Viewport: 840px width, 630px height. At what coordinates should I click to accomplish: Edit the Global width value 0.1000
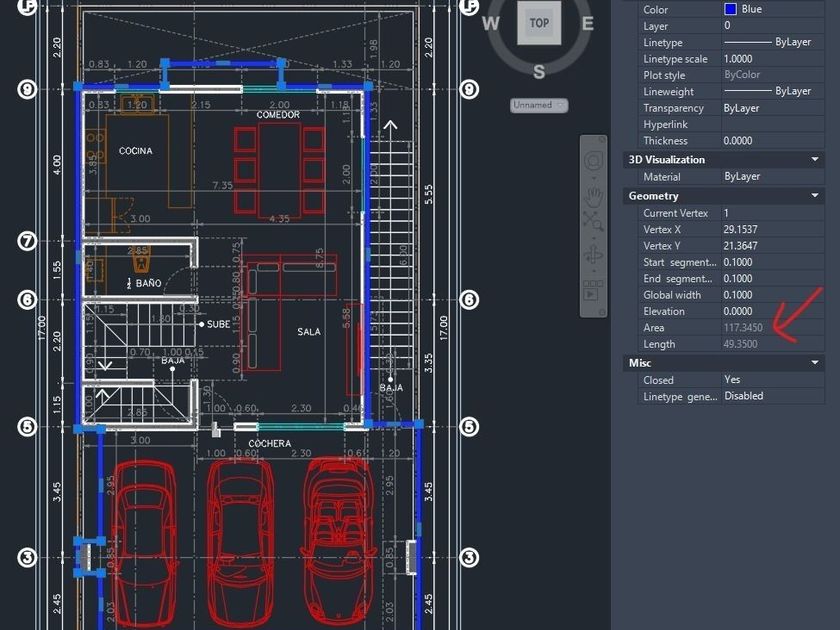tap(772, 295)
